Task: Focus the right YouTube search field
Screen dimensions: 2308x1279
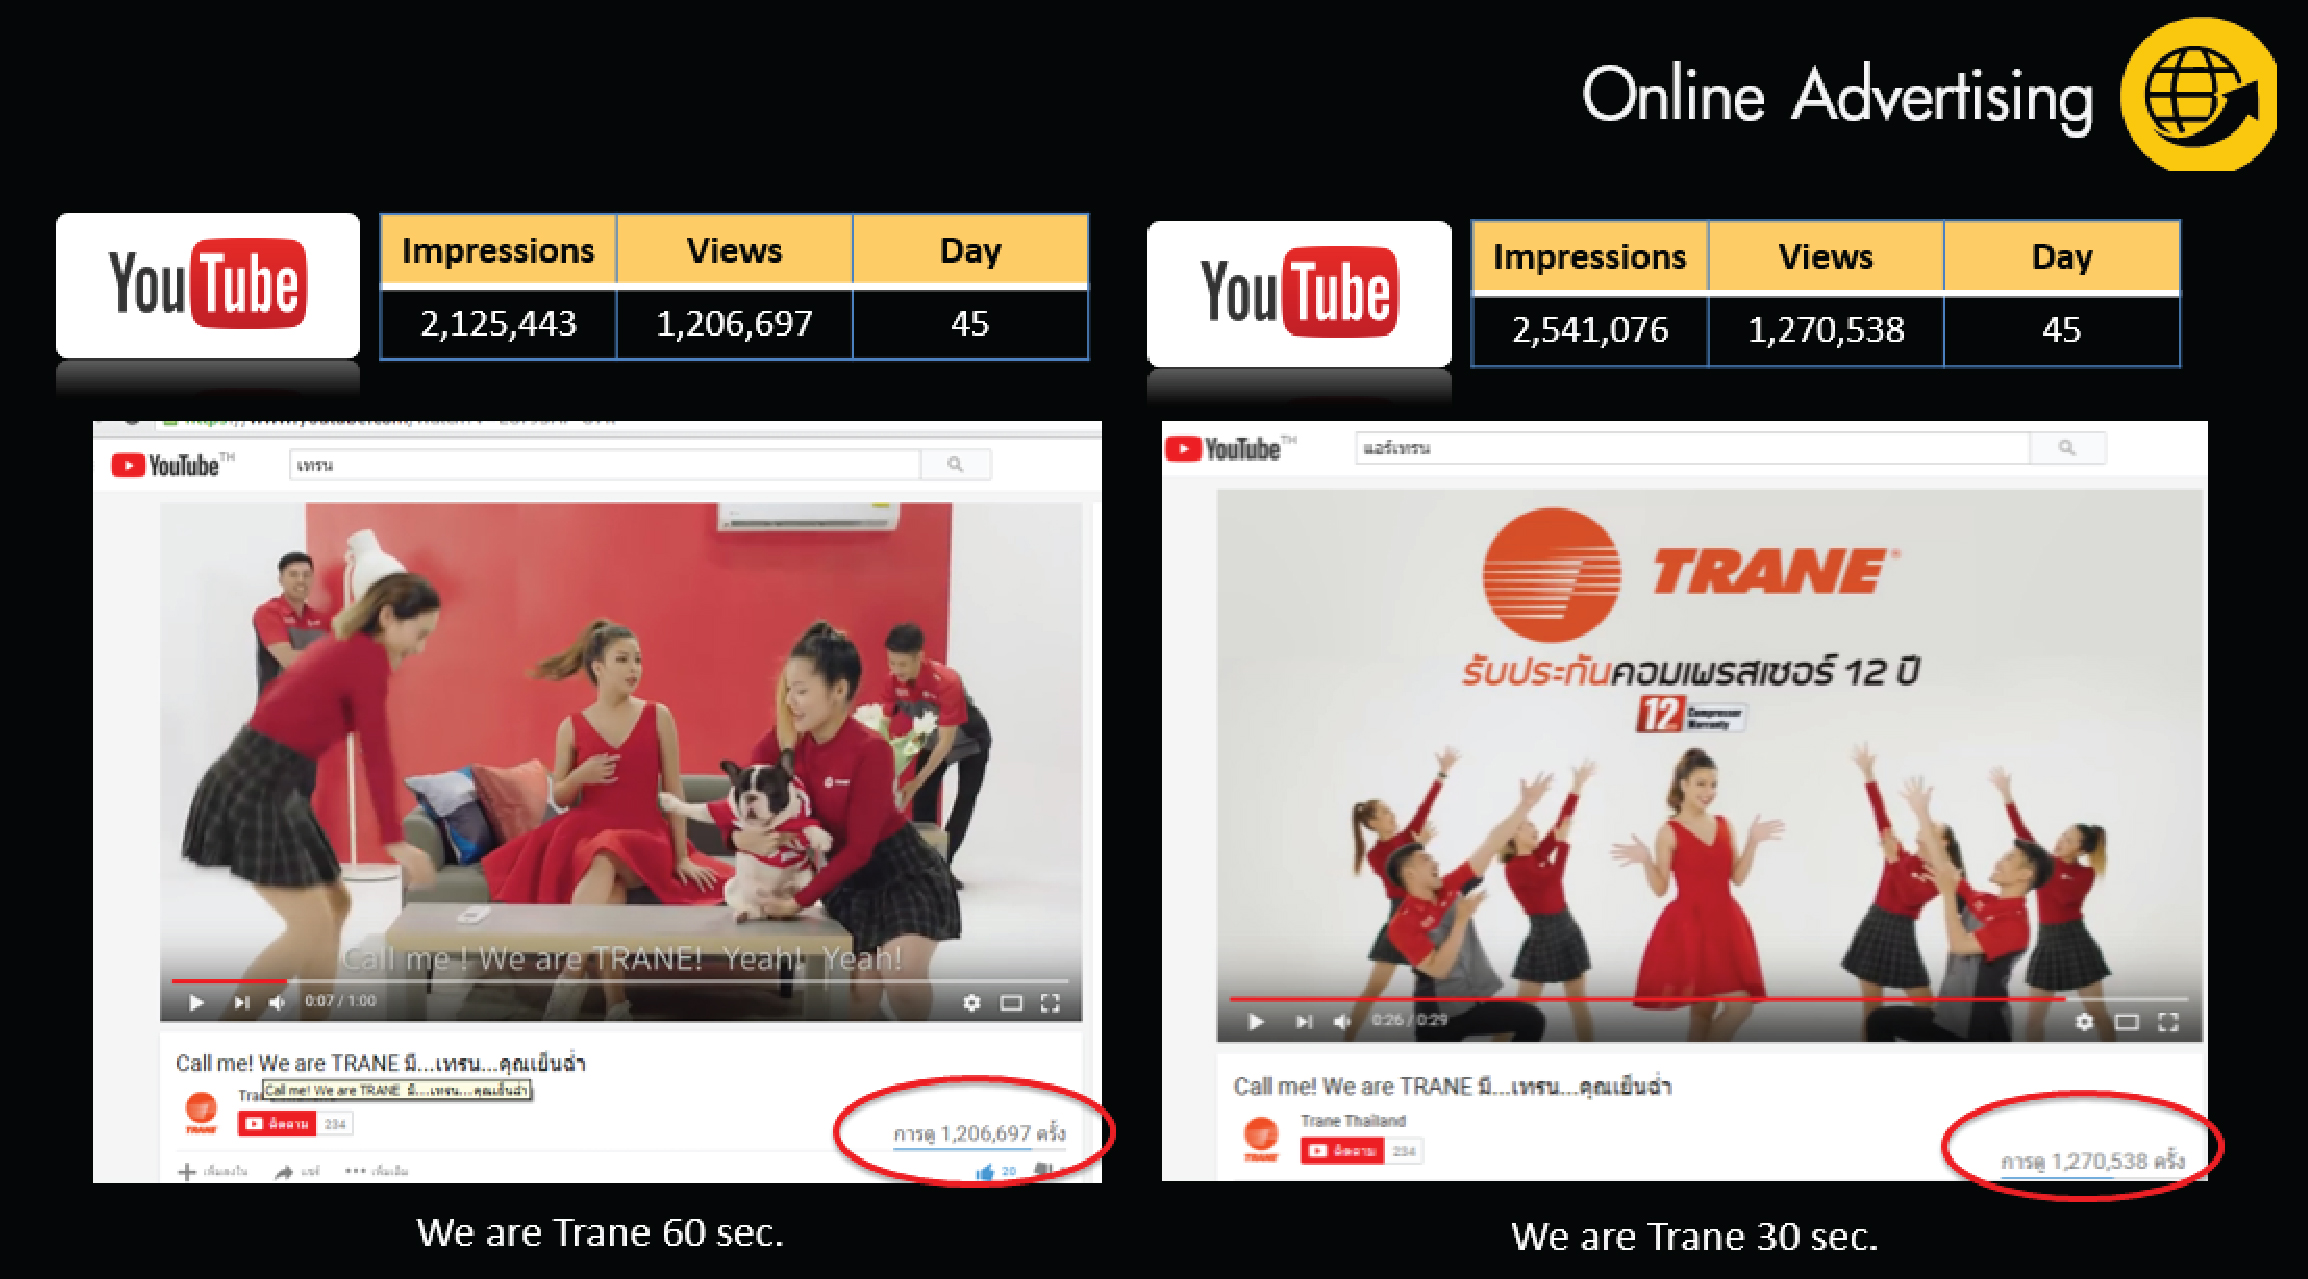Action: 1693,448
